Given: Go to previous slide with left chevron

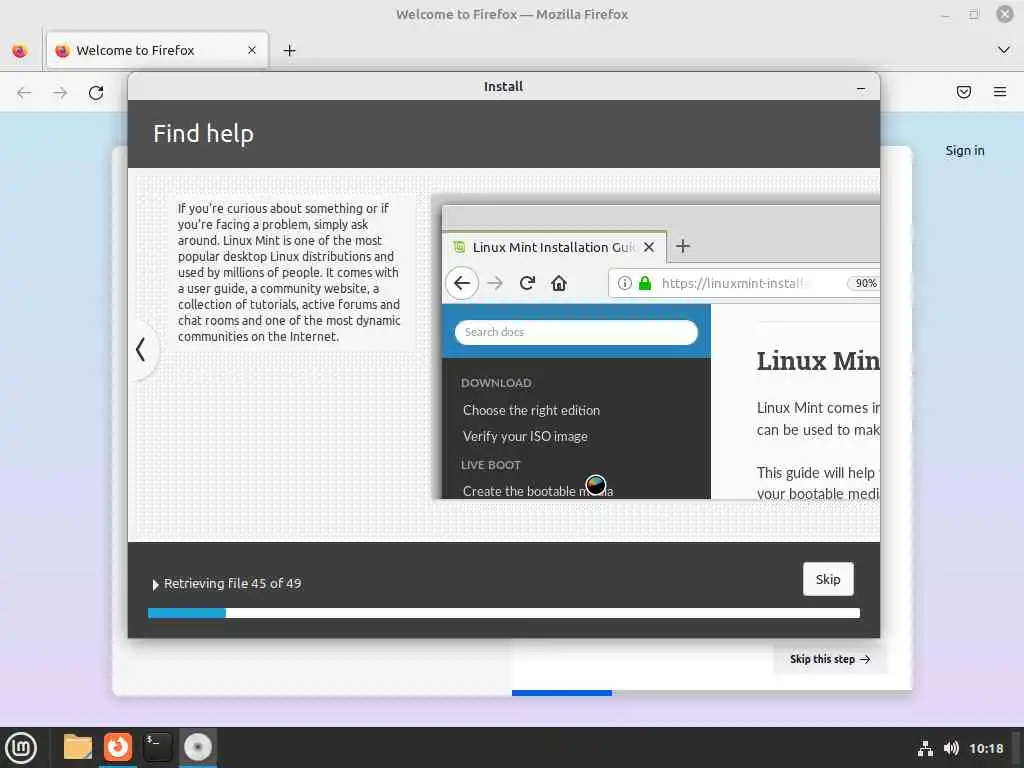Looking at the screenshot, I should [x=140, y=349].
